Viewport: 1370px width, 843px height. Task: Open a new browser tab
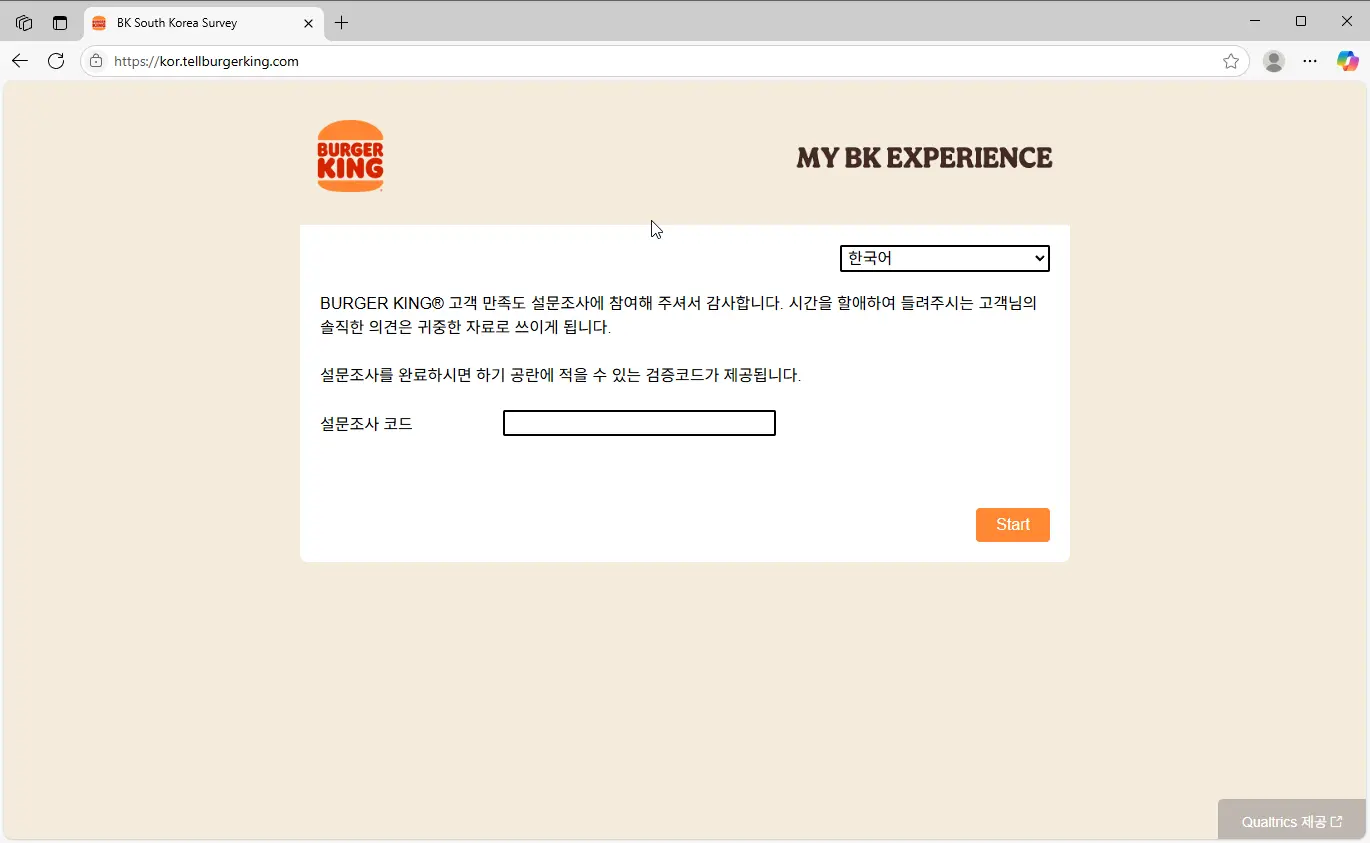pyautogui.click(x=342, y=22)
